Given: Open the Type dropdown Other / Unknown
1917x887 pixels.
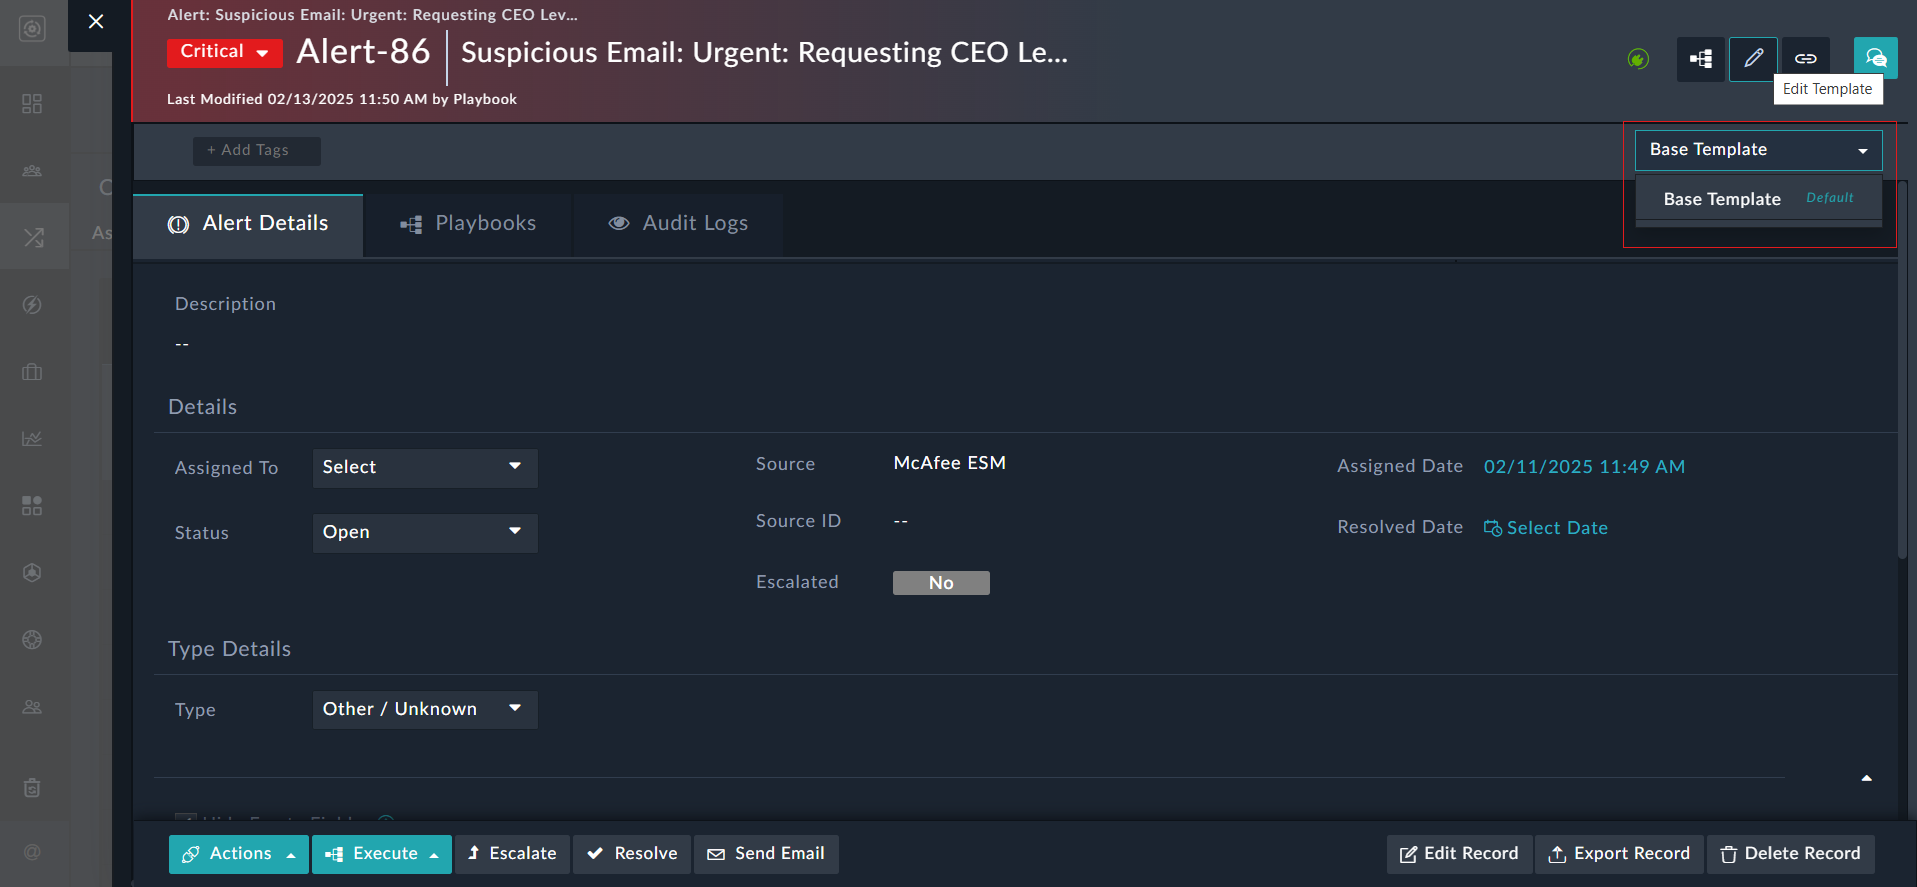Looking at the screenshot, I should tap(425, 710).
